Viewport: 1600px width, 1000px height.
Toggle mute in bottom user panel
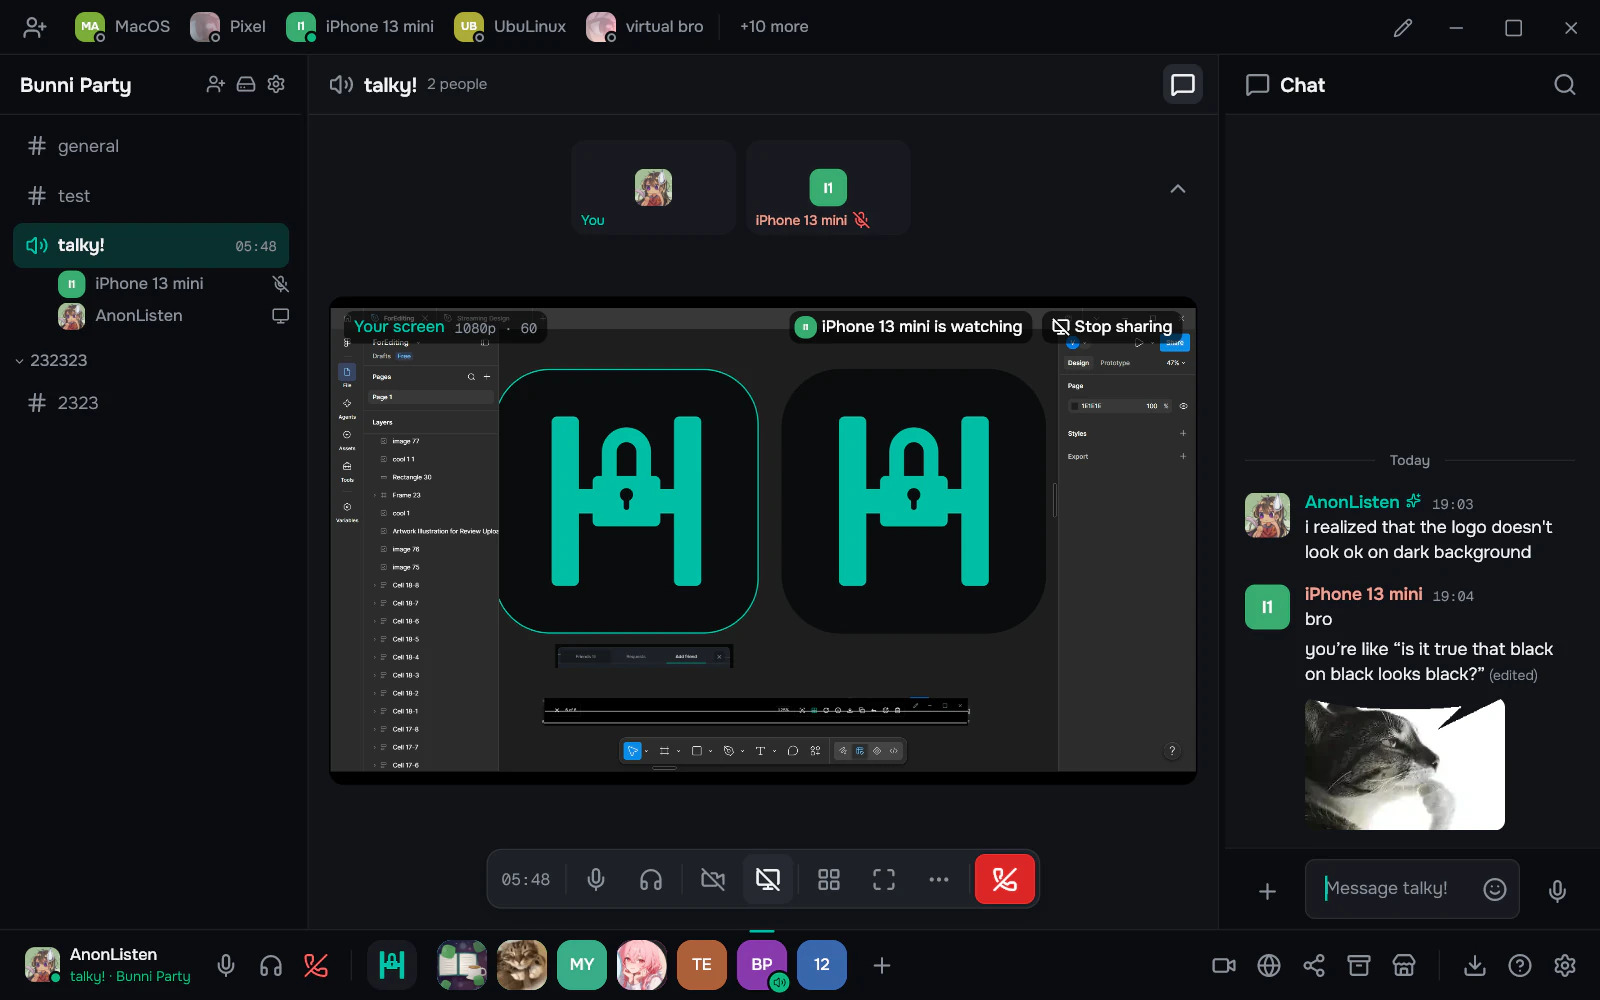point(226,965)
